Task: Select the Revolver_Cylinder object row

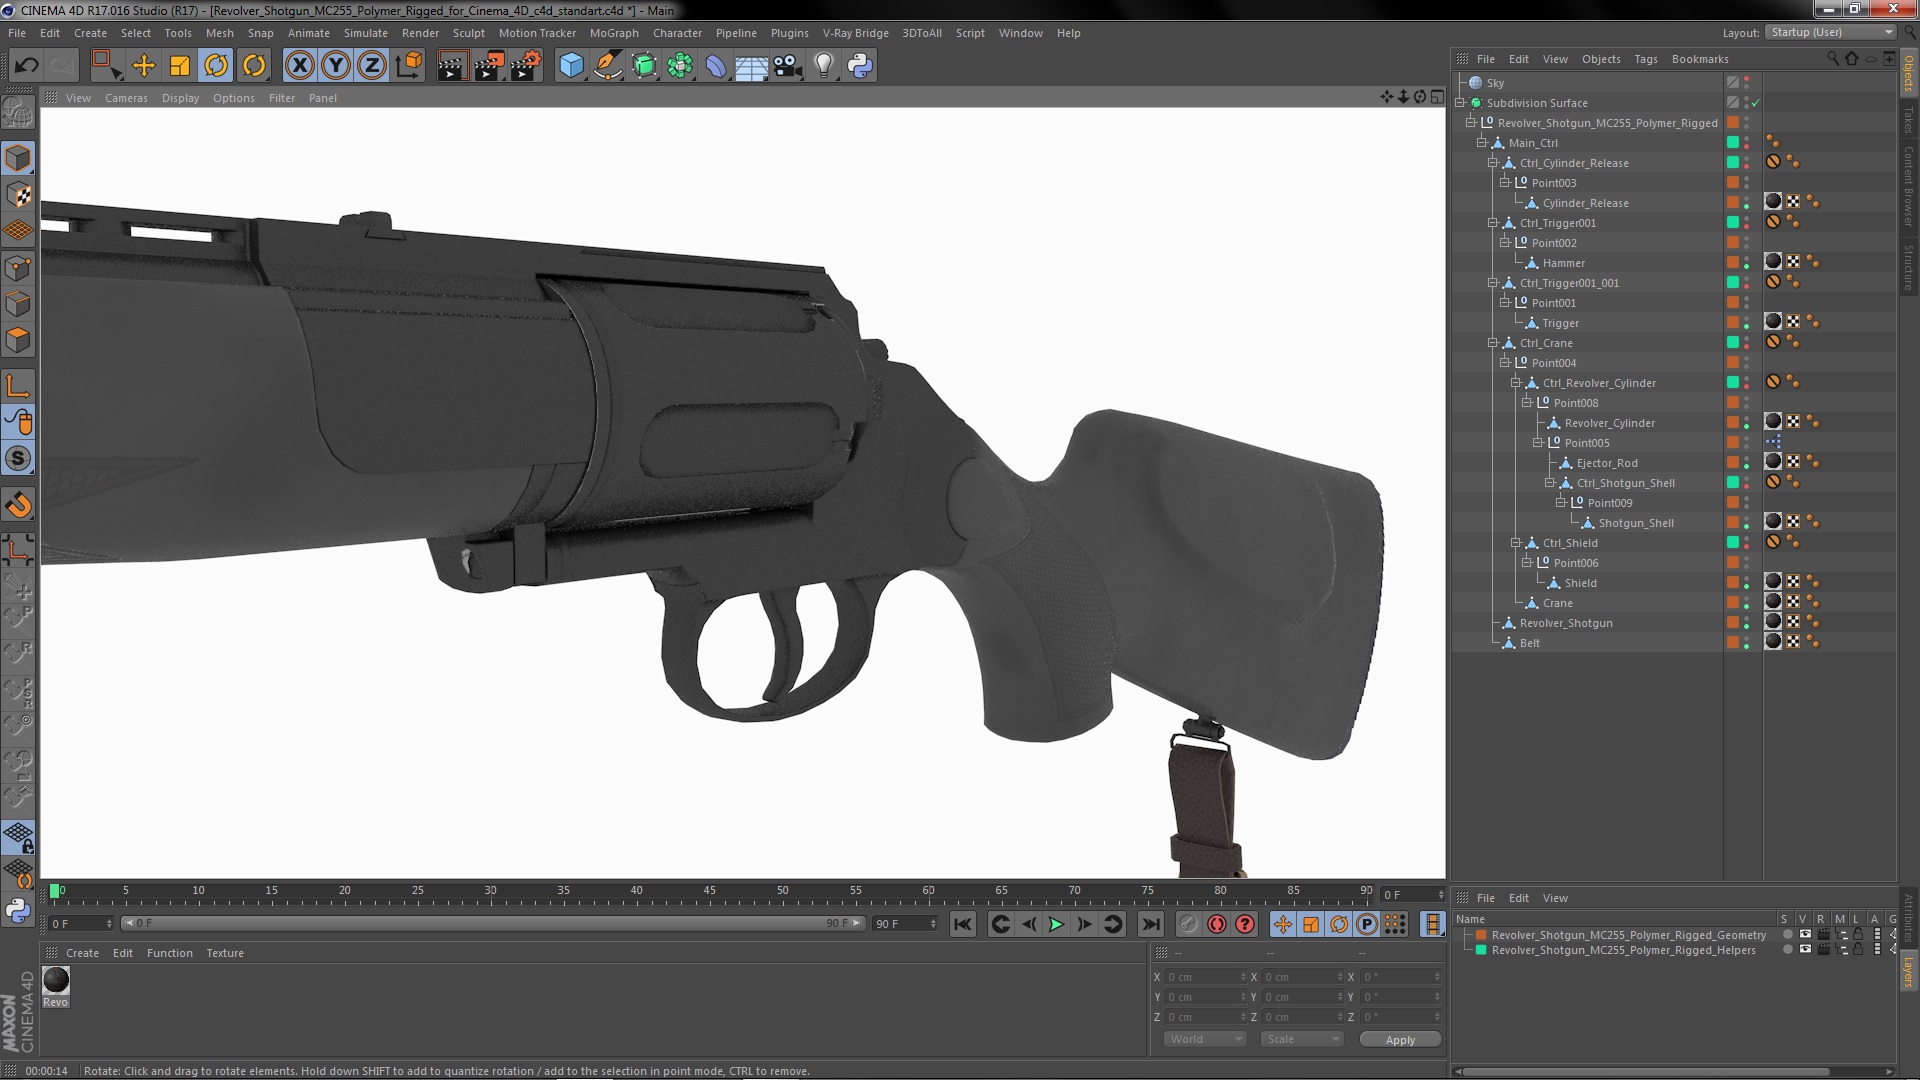Action: (1609, 423)
